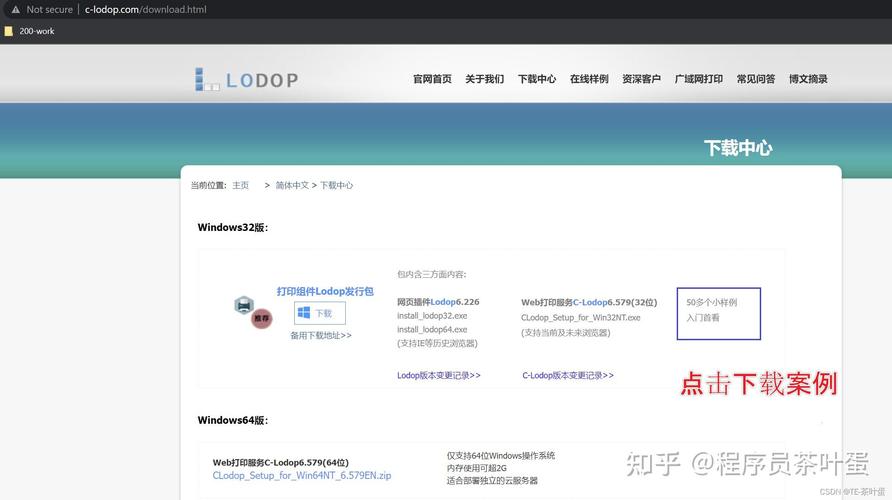Open the 关于我们 menu item

485,79
